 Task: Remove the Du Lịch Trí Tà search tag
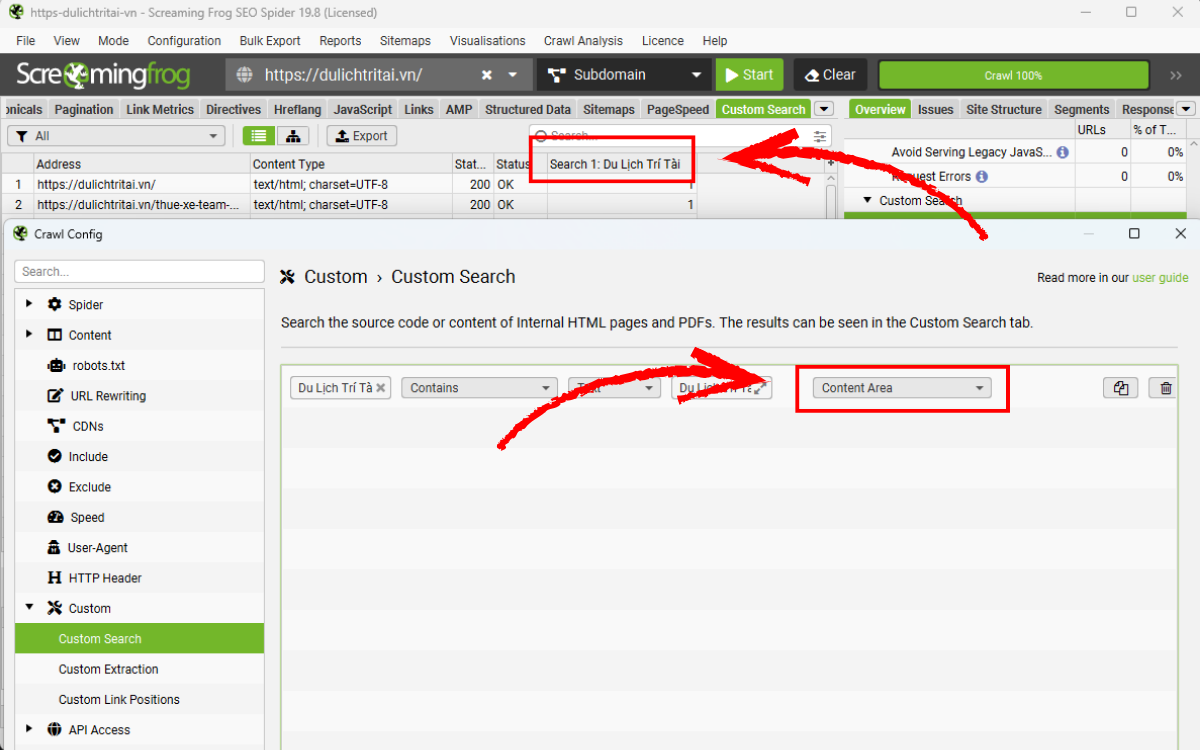(380, 388)
